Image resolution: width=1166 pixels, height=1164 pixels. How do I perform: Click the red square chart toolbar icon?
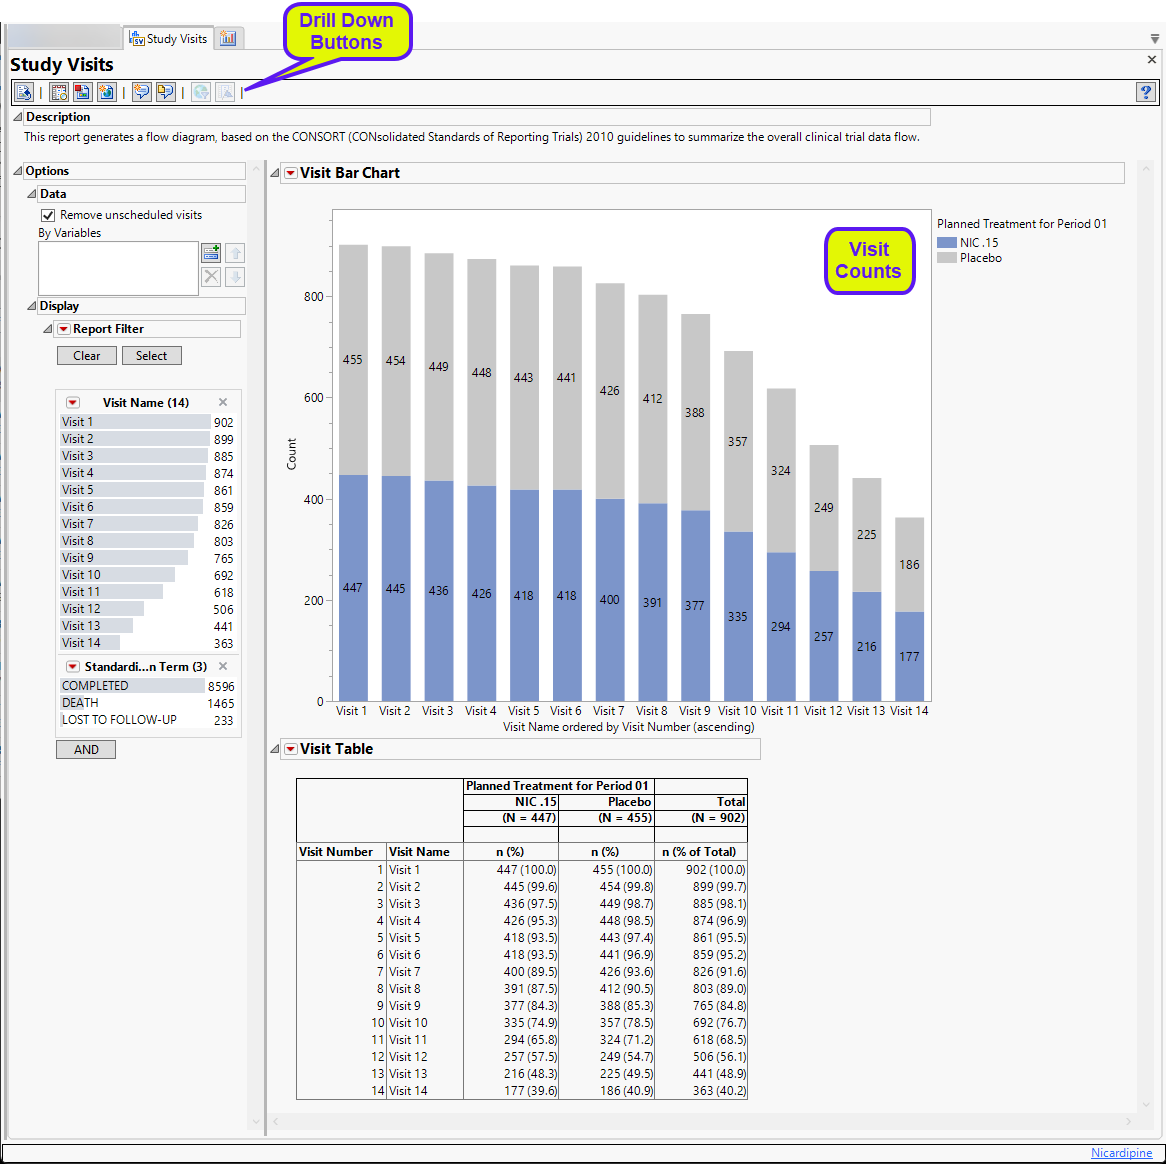click(x=82, y=92)
